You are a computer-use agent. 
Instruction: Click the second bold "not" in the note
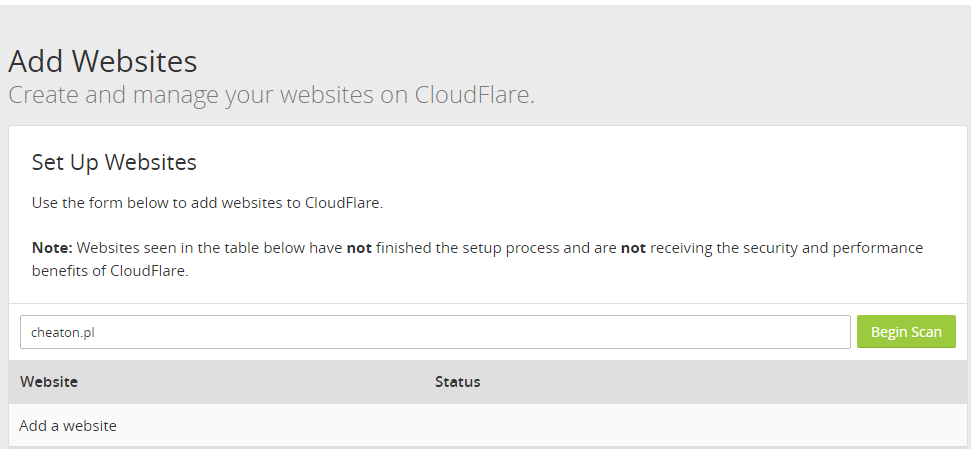(x=633, y=247)
